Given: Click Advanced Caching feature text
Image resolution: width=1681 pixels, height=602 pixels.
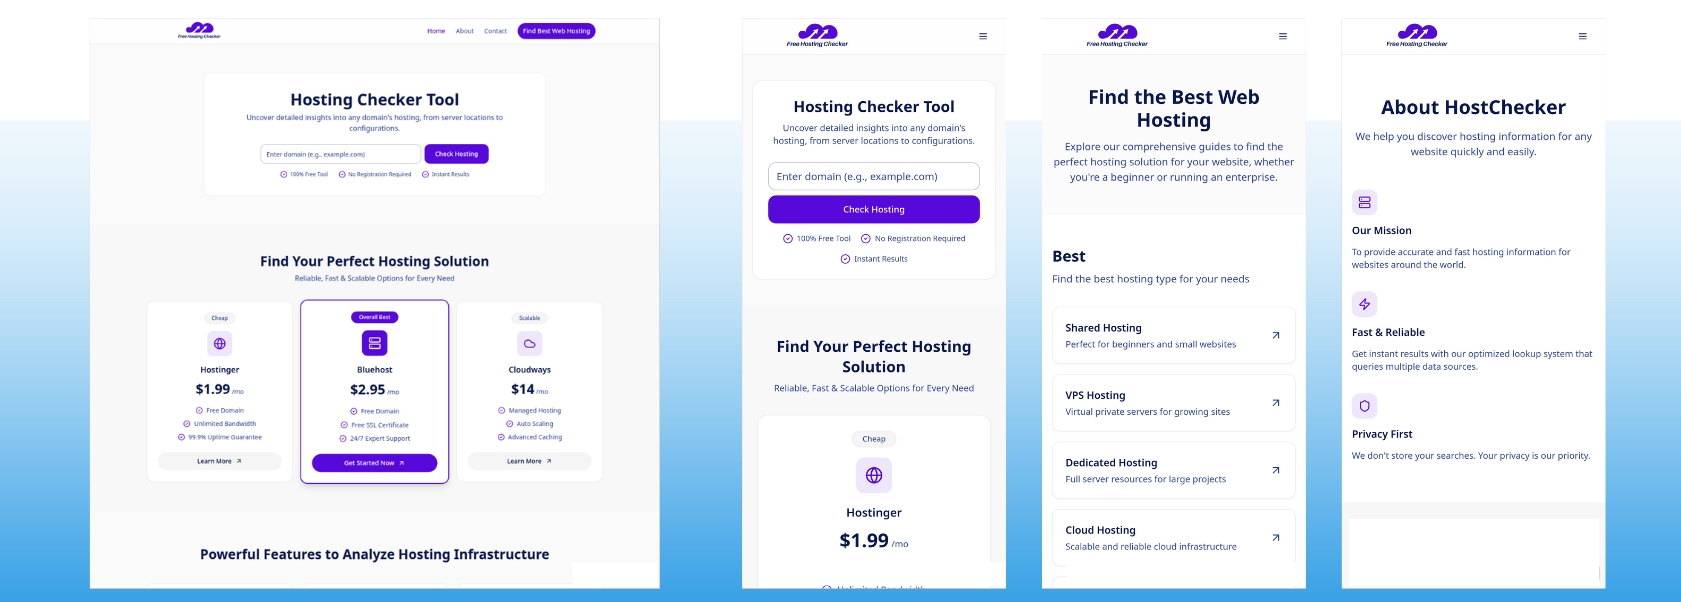Looking at the screenshot, I should point(535,437).
